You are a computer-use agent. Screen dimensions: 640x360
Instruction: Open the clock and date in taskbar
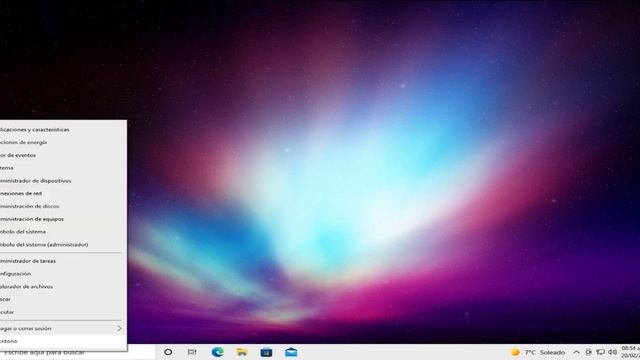(631, 352)
